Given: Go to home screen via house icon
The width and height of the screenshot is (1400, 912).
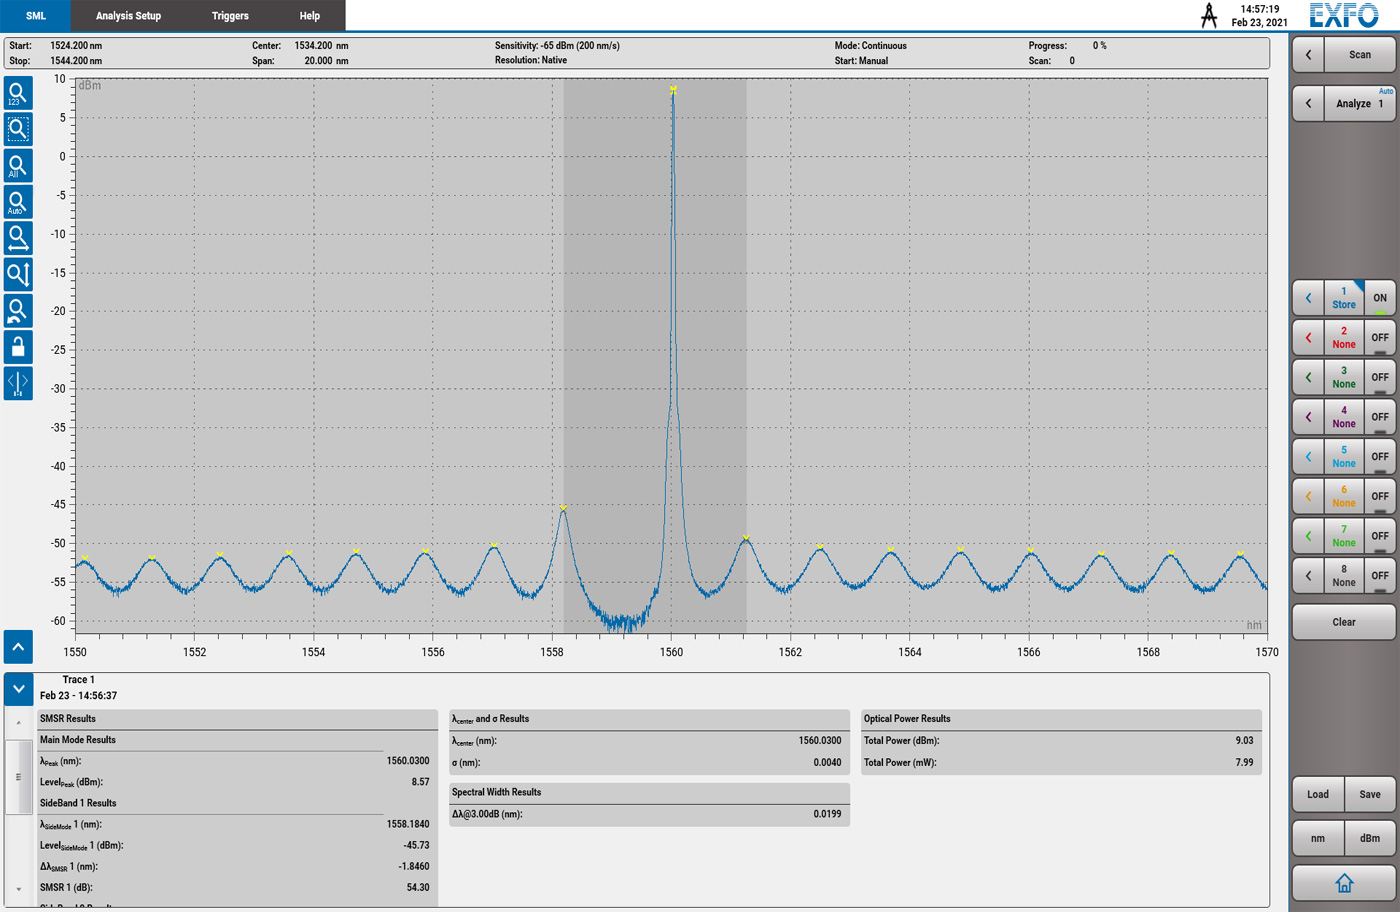Looking at the screenshot, I should coord(1343,883).
